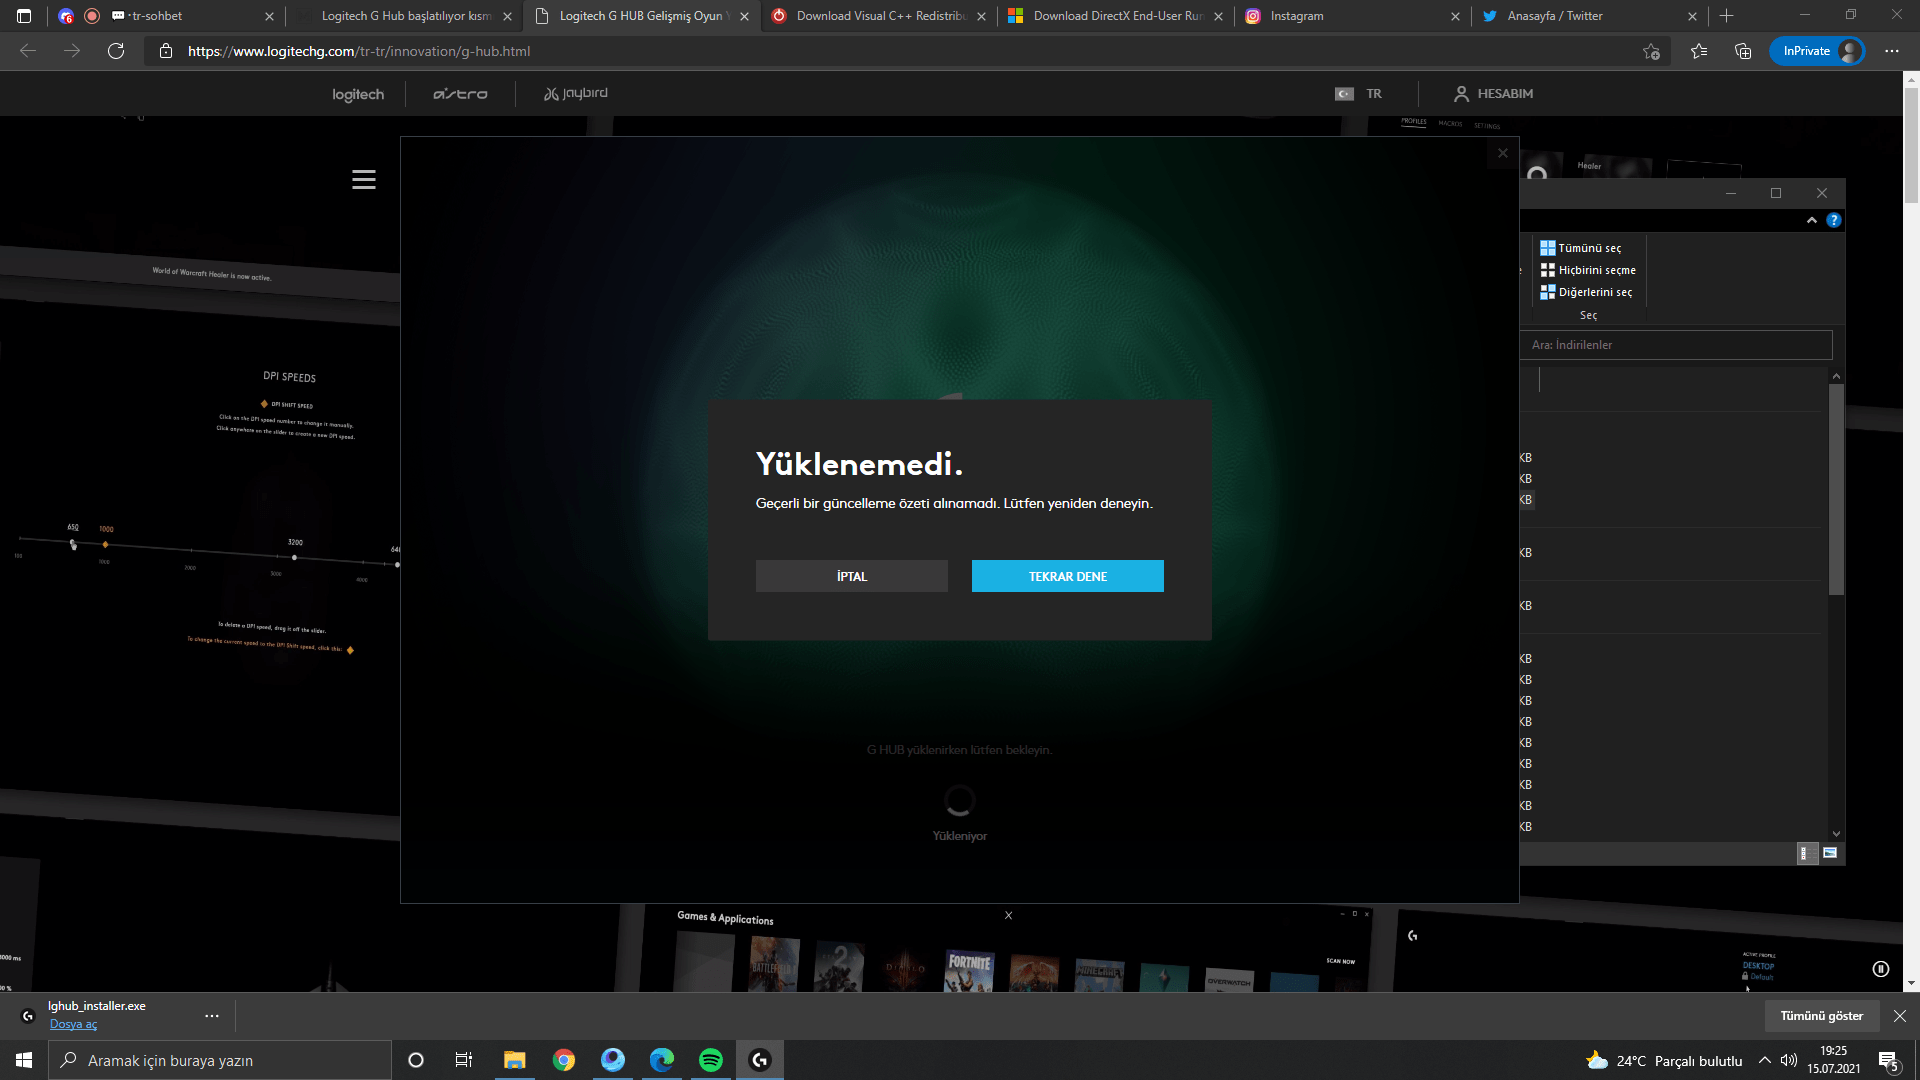The width and height of the screenshot is (1920, 1080).
Task: Click lghub_installer.exe in downloads bar
Action: [97, 1006]
